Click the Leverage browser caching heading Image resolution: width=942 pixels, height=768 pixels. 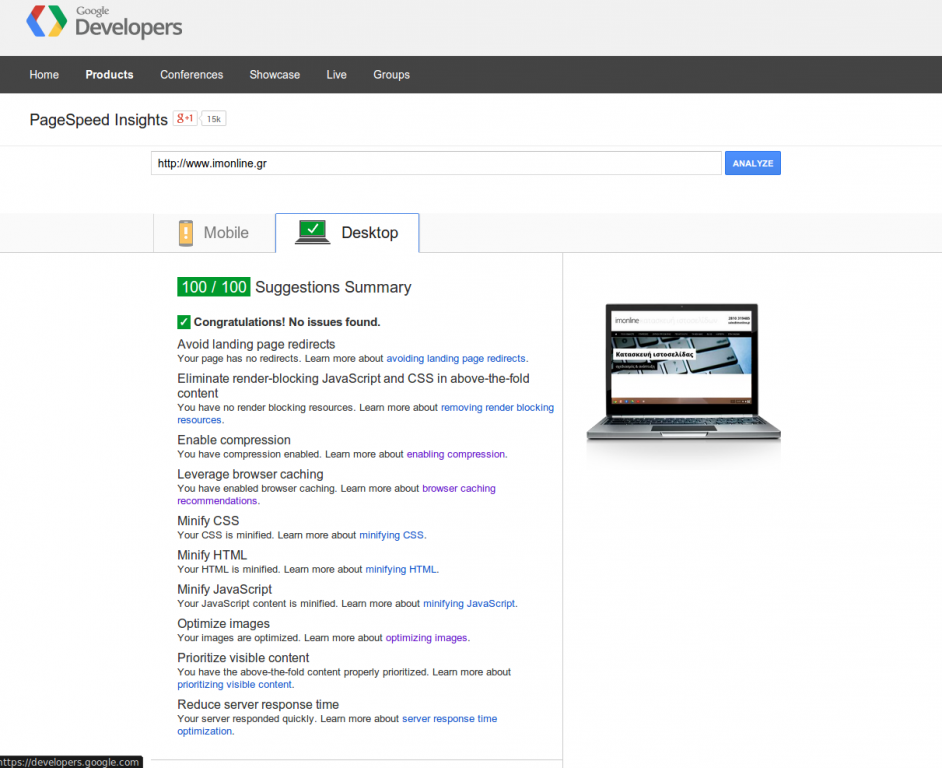(250, 474)
